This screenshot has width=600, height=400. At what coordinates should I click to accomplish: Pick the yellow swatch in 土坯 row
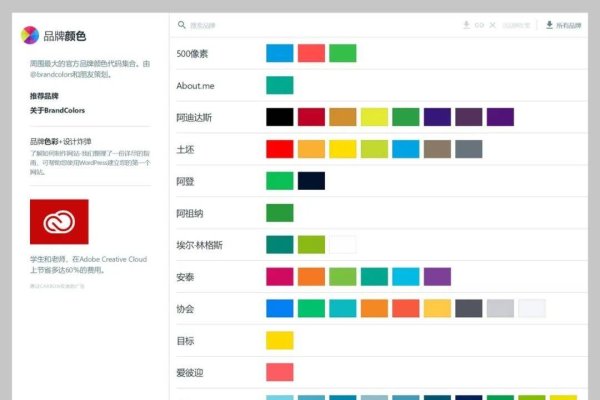point(343,149)
